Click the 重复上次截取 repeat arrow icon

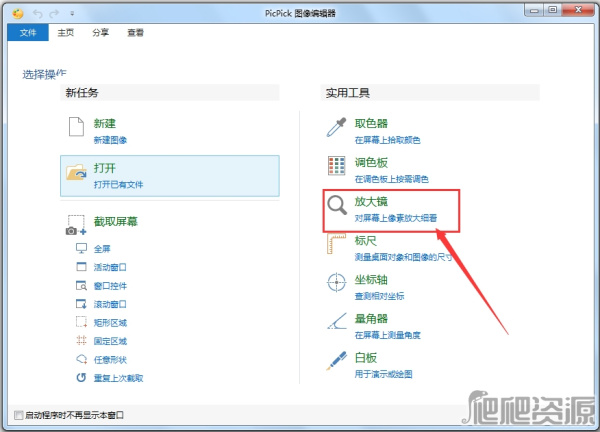81,378
